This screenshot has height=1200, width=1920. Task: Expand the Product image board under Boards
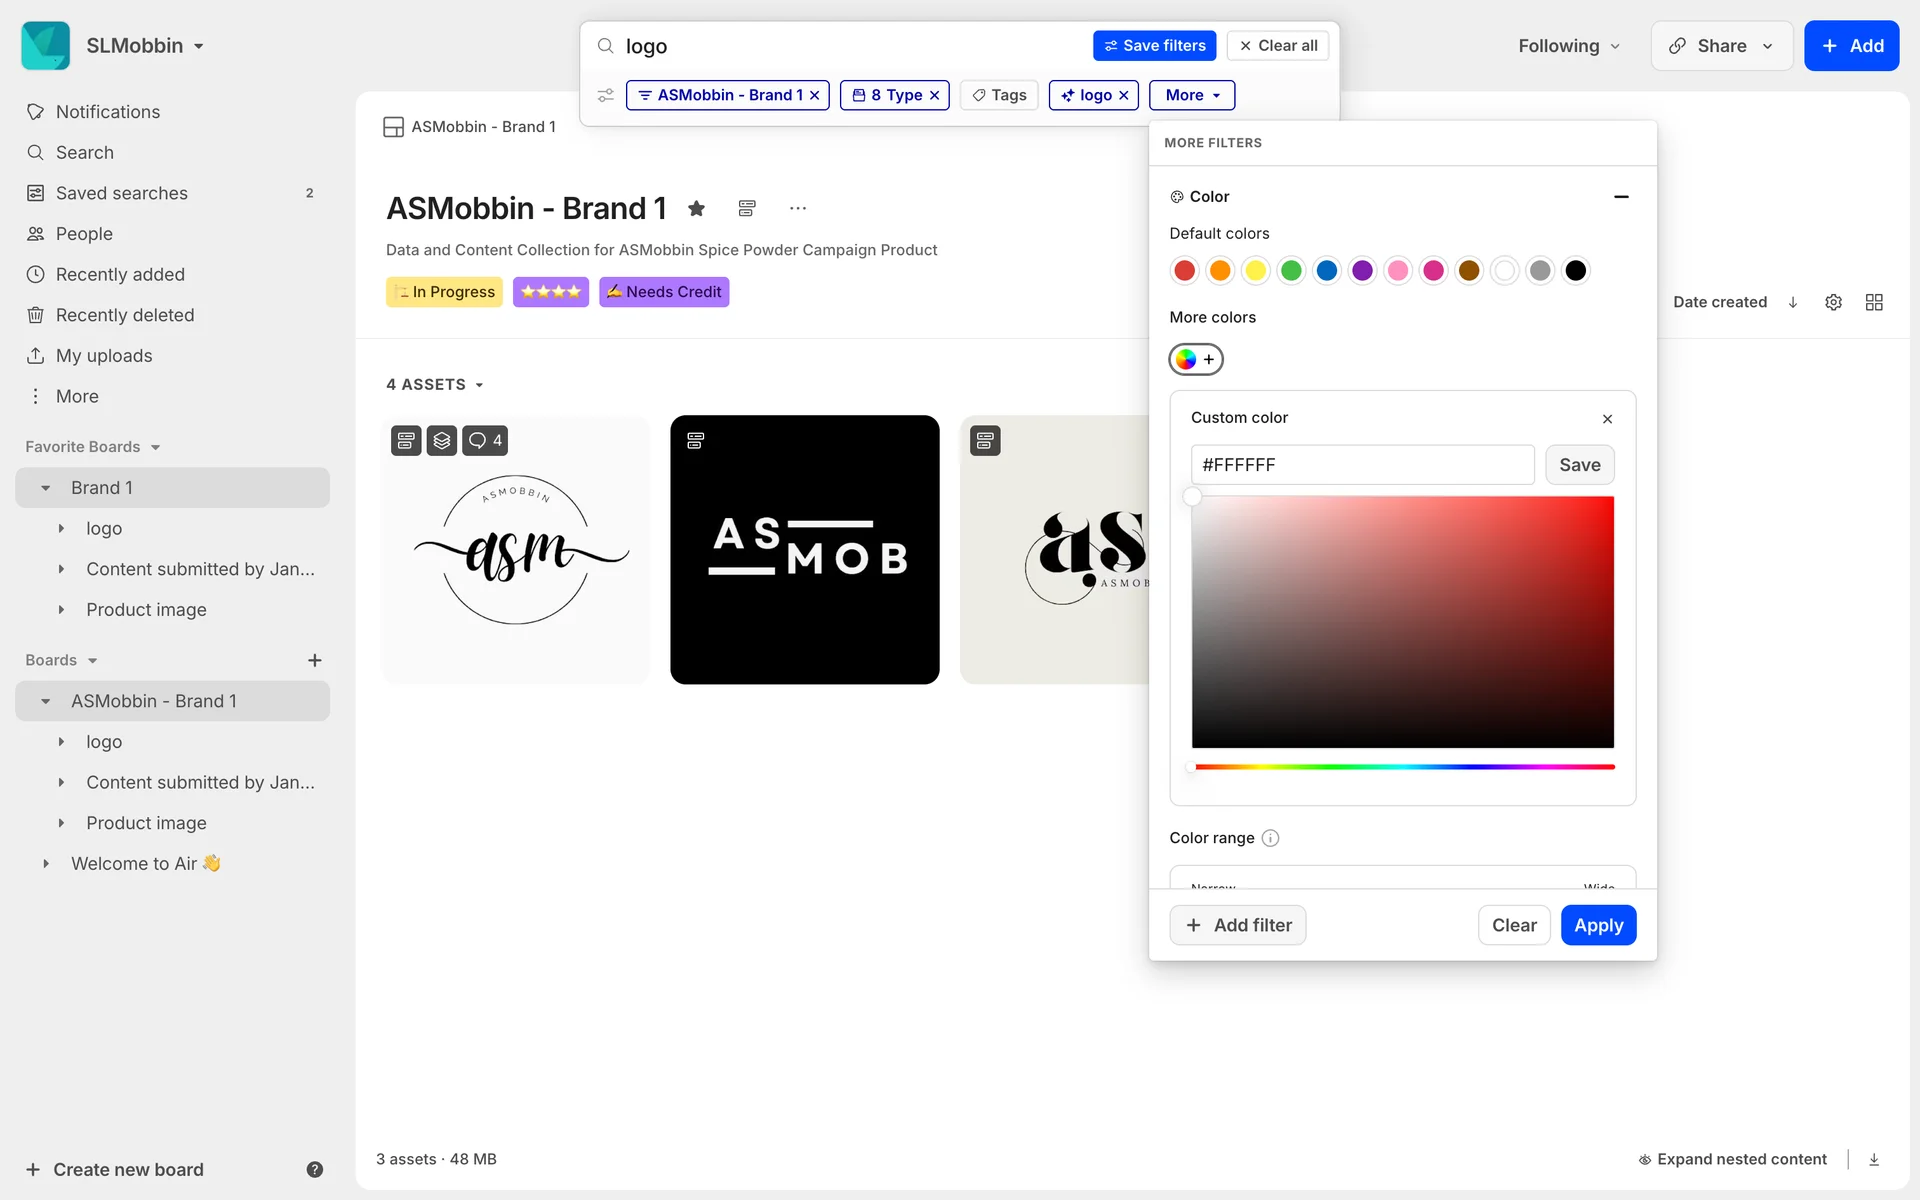click(61, 823)
